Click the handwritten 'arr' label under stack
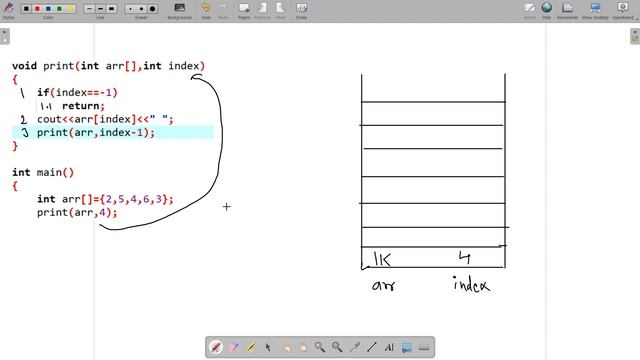 [x=384, y=285]
